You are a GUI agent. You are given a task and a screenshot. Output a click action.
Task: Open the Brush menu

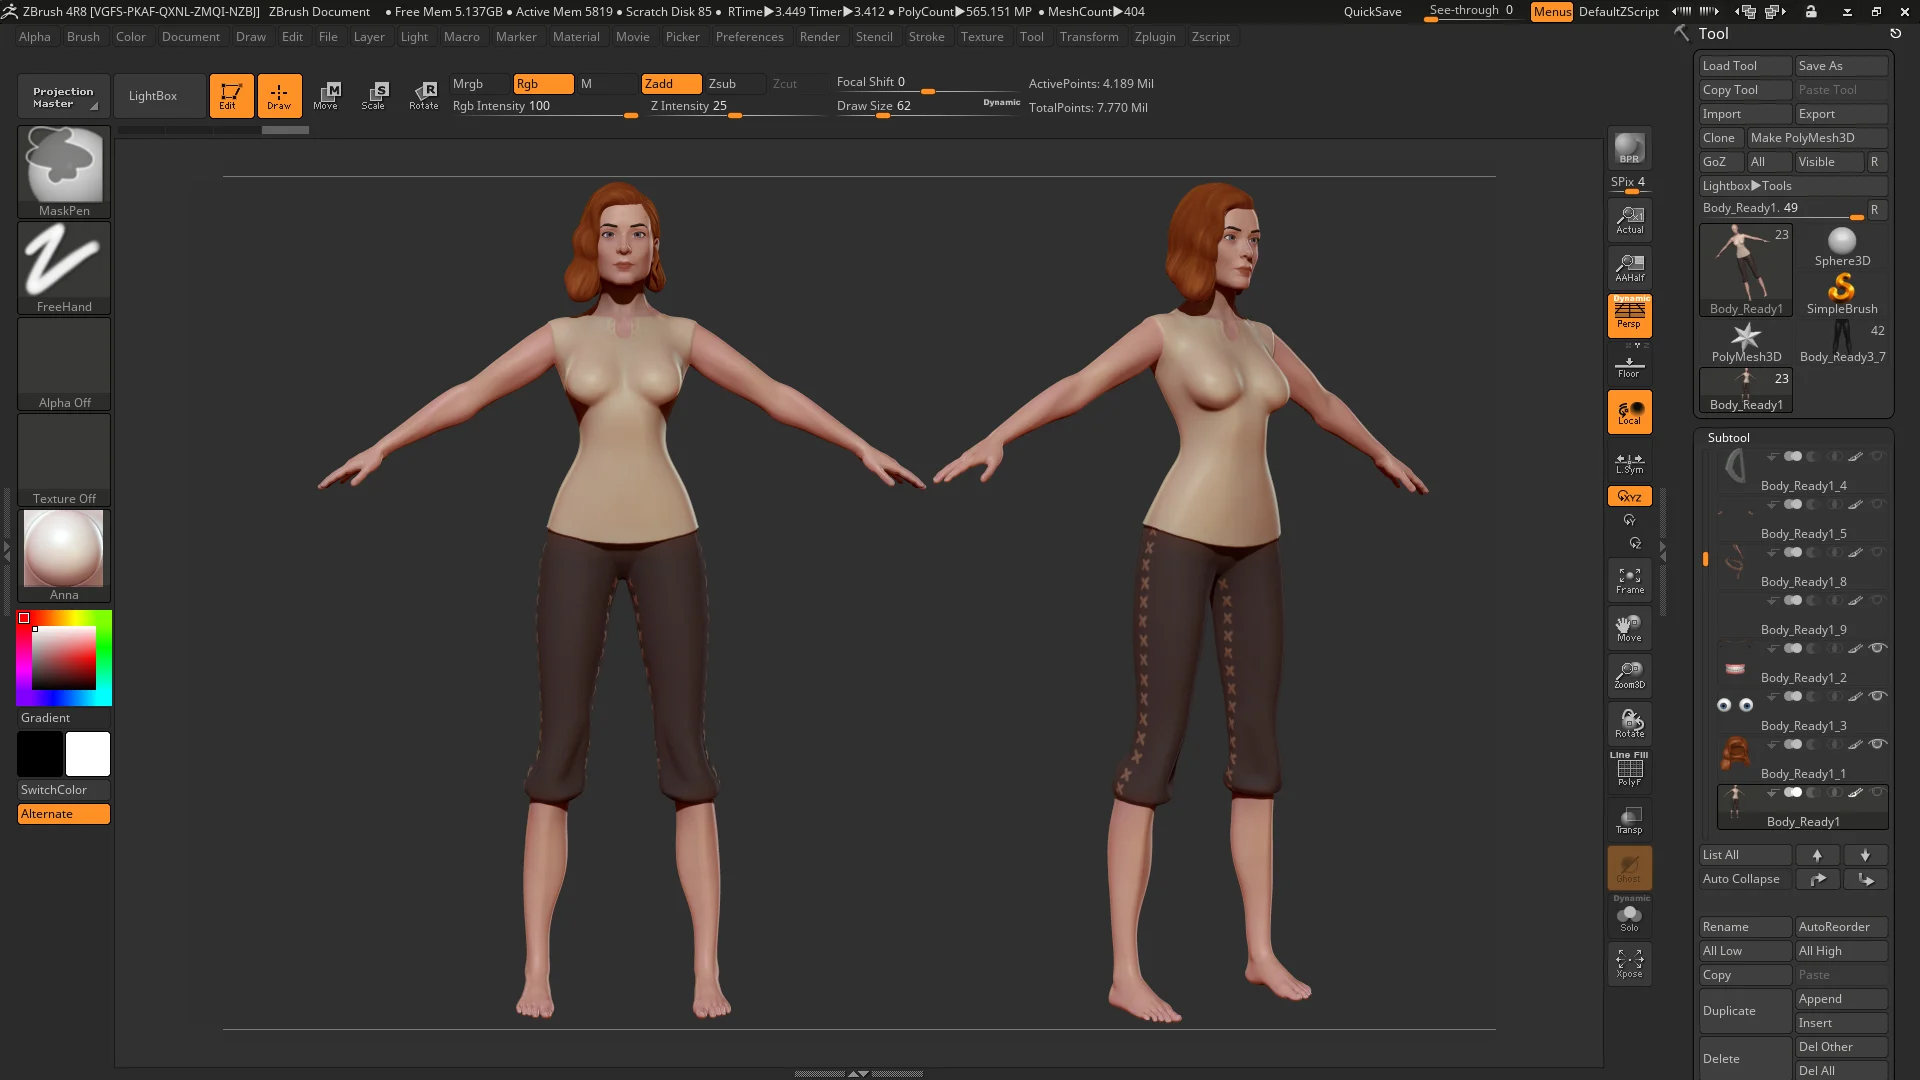(83, 37)
